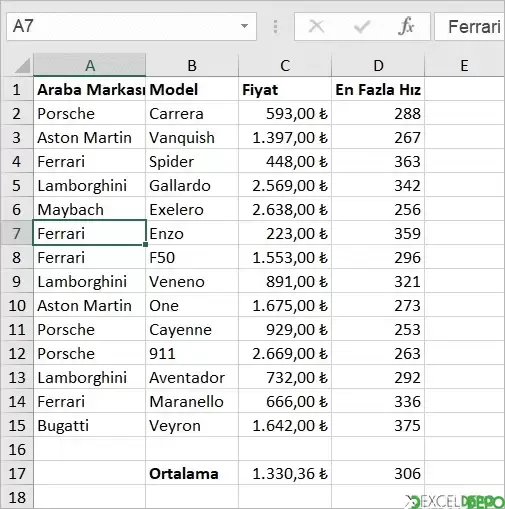Open the Name Box dropdown arrow

(x=244, y=26)
